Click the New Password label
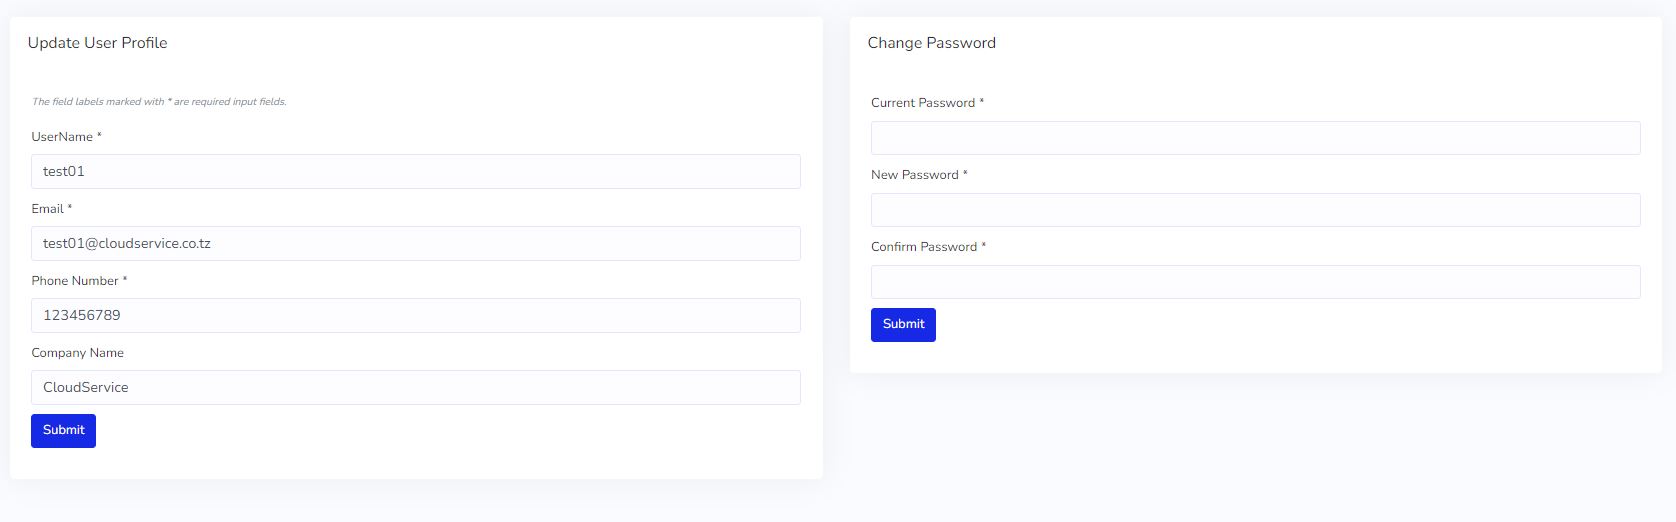Viewport: 1676px width, 522px height. [x=915, y=175]
